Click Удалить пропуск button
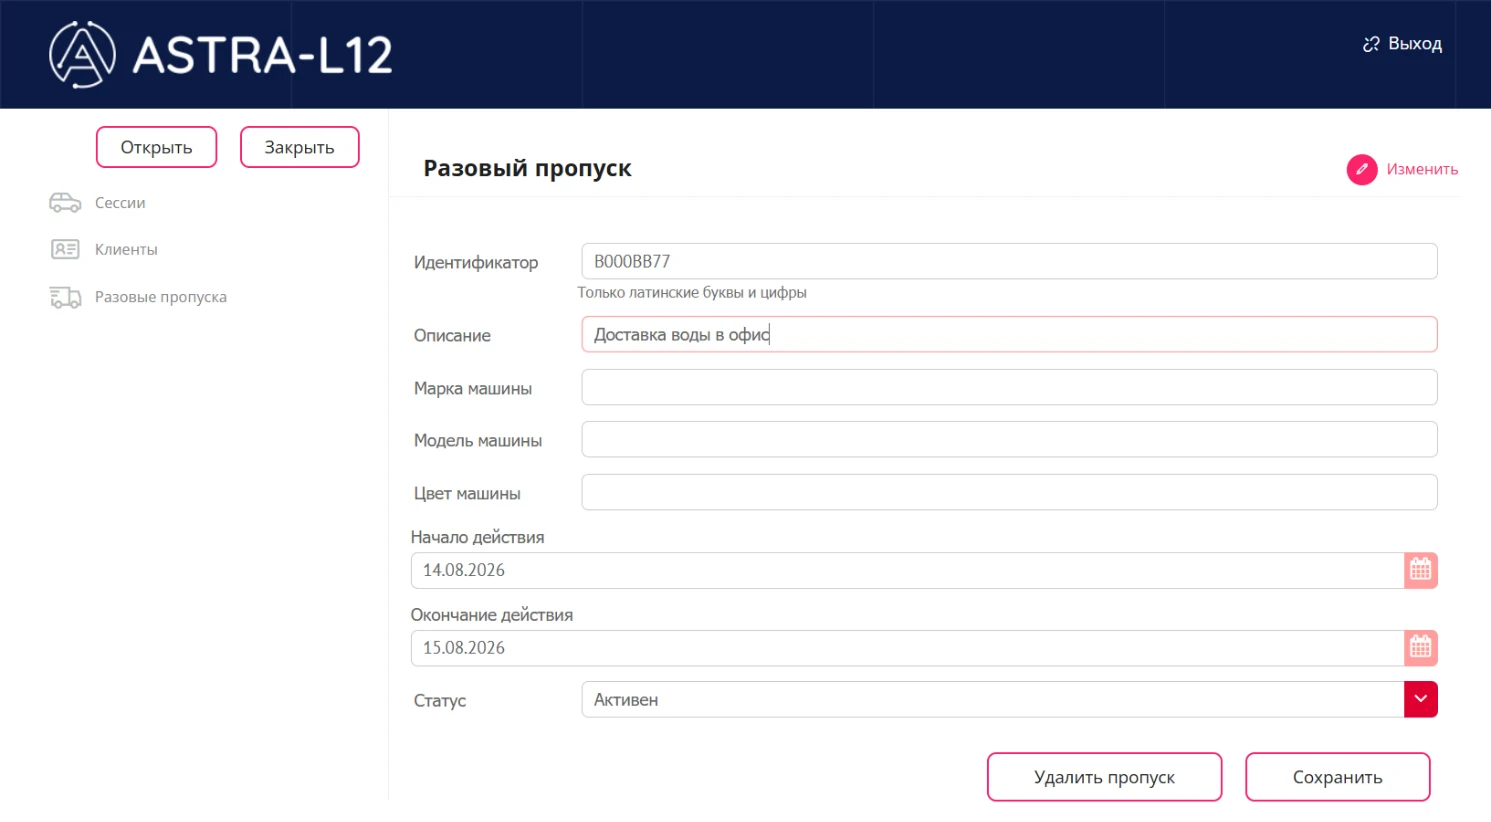1491x822 pixels. tap(1105, 777)
